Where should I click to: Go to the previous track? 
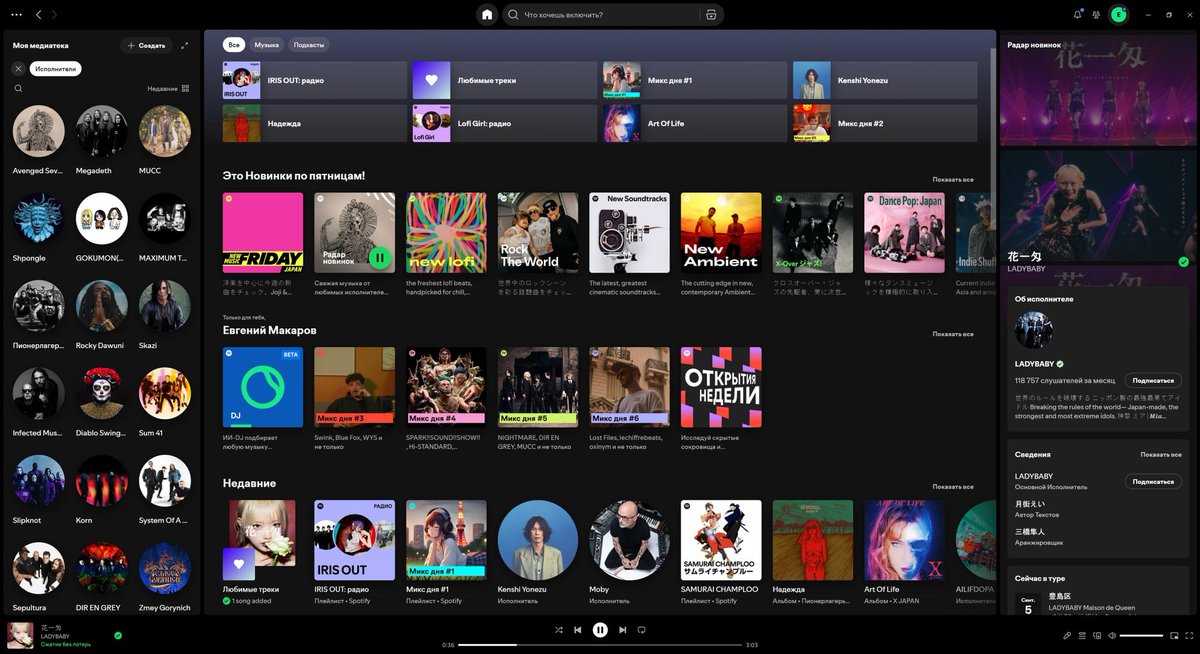coord(578,630)
